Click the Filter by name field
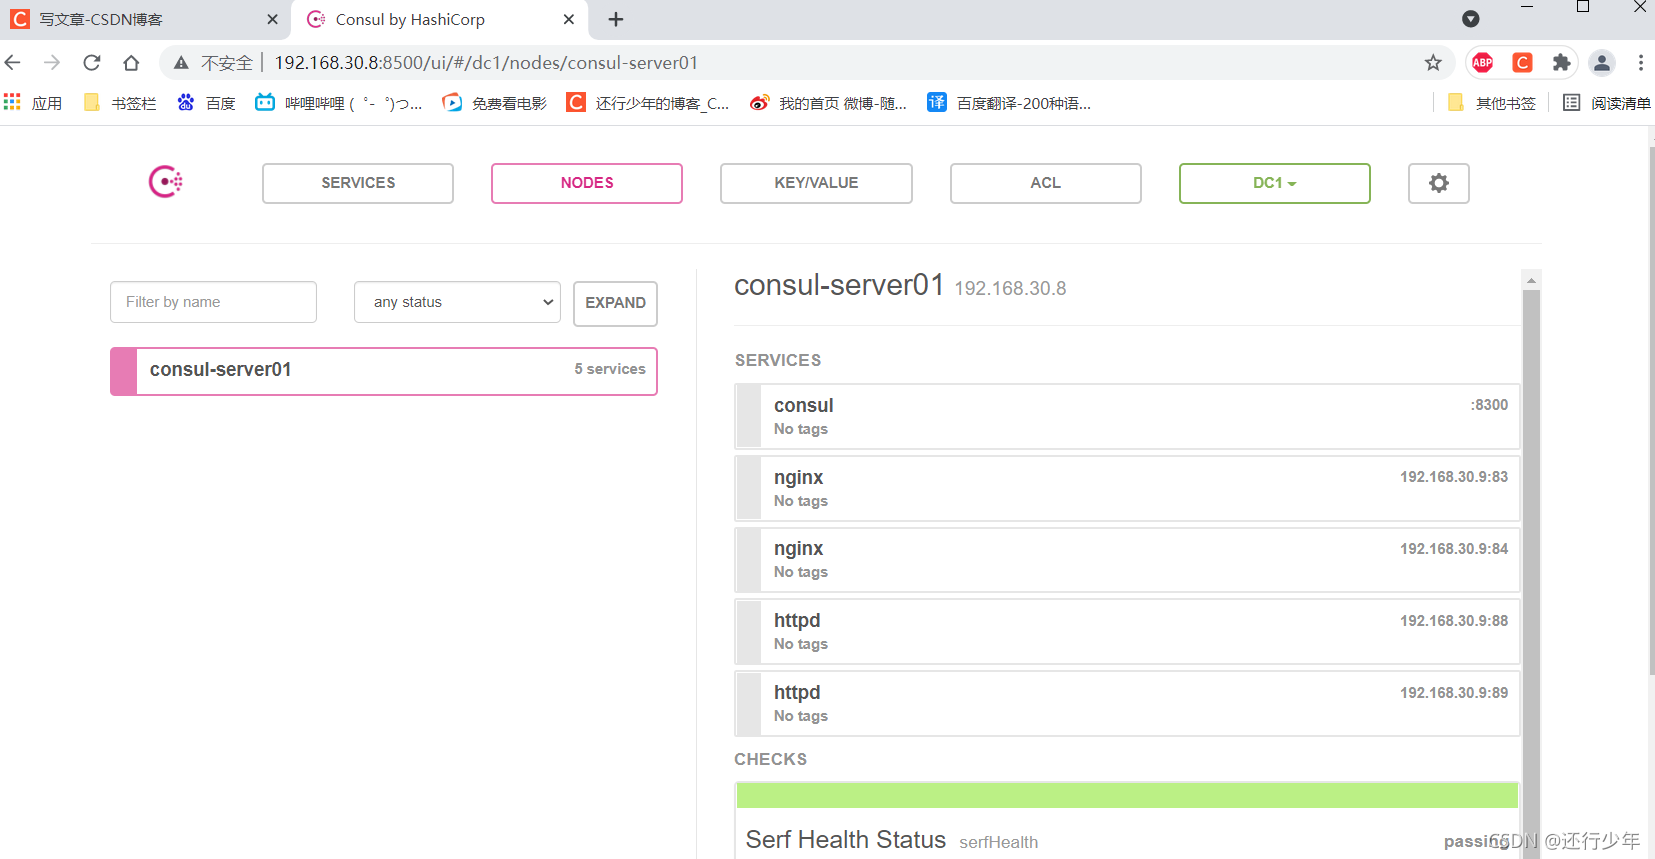Screen dimensions: 1655x859 pos(213,302)
